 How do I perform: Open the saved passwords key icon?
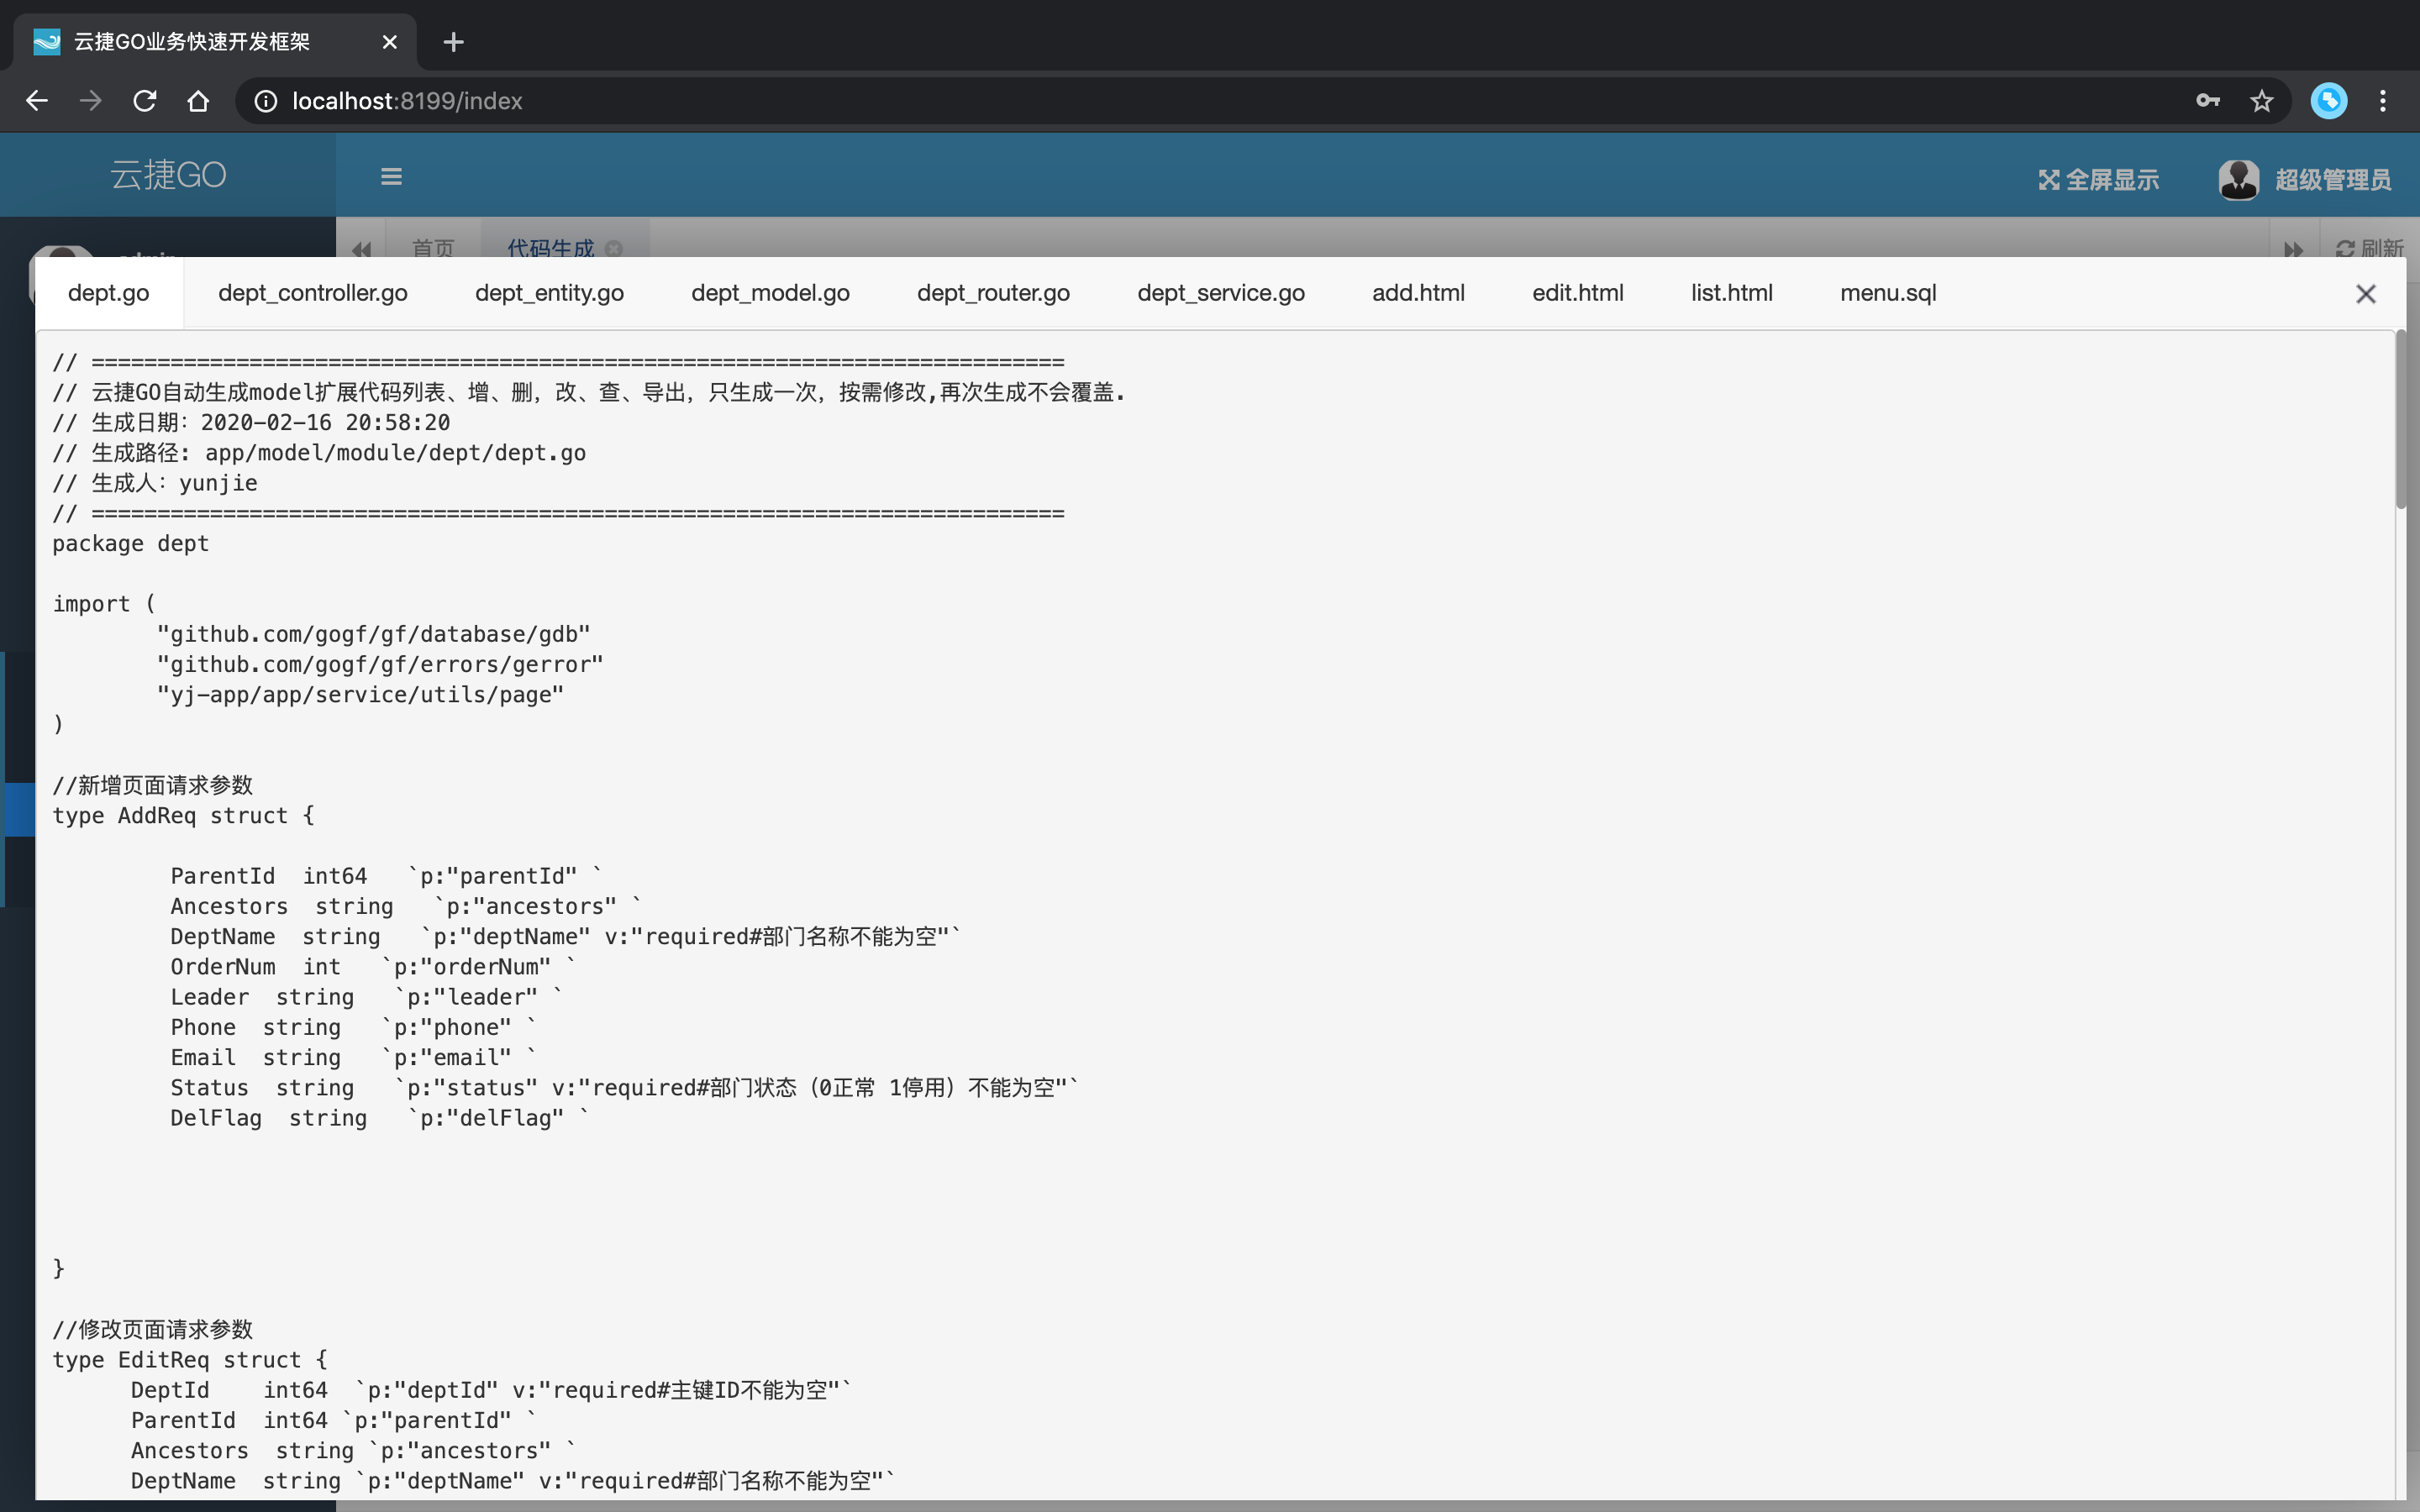[x=2208, y=101]
